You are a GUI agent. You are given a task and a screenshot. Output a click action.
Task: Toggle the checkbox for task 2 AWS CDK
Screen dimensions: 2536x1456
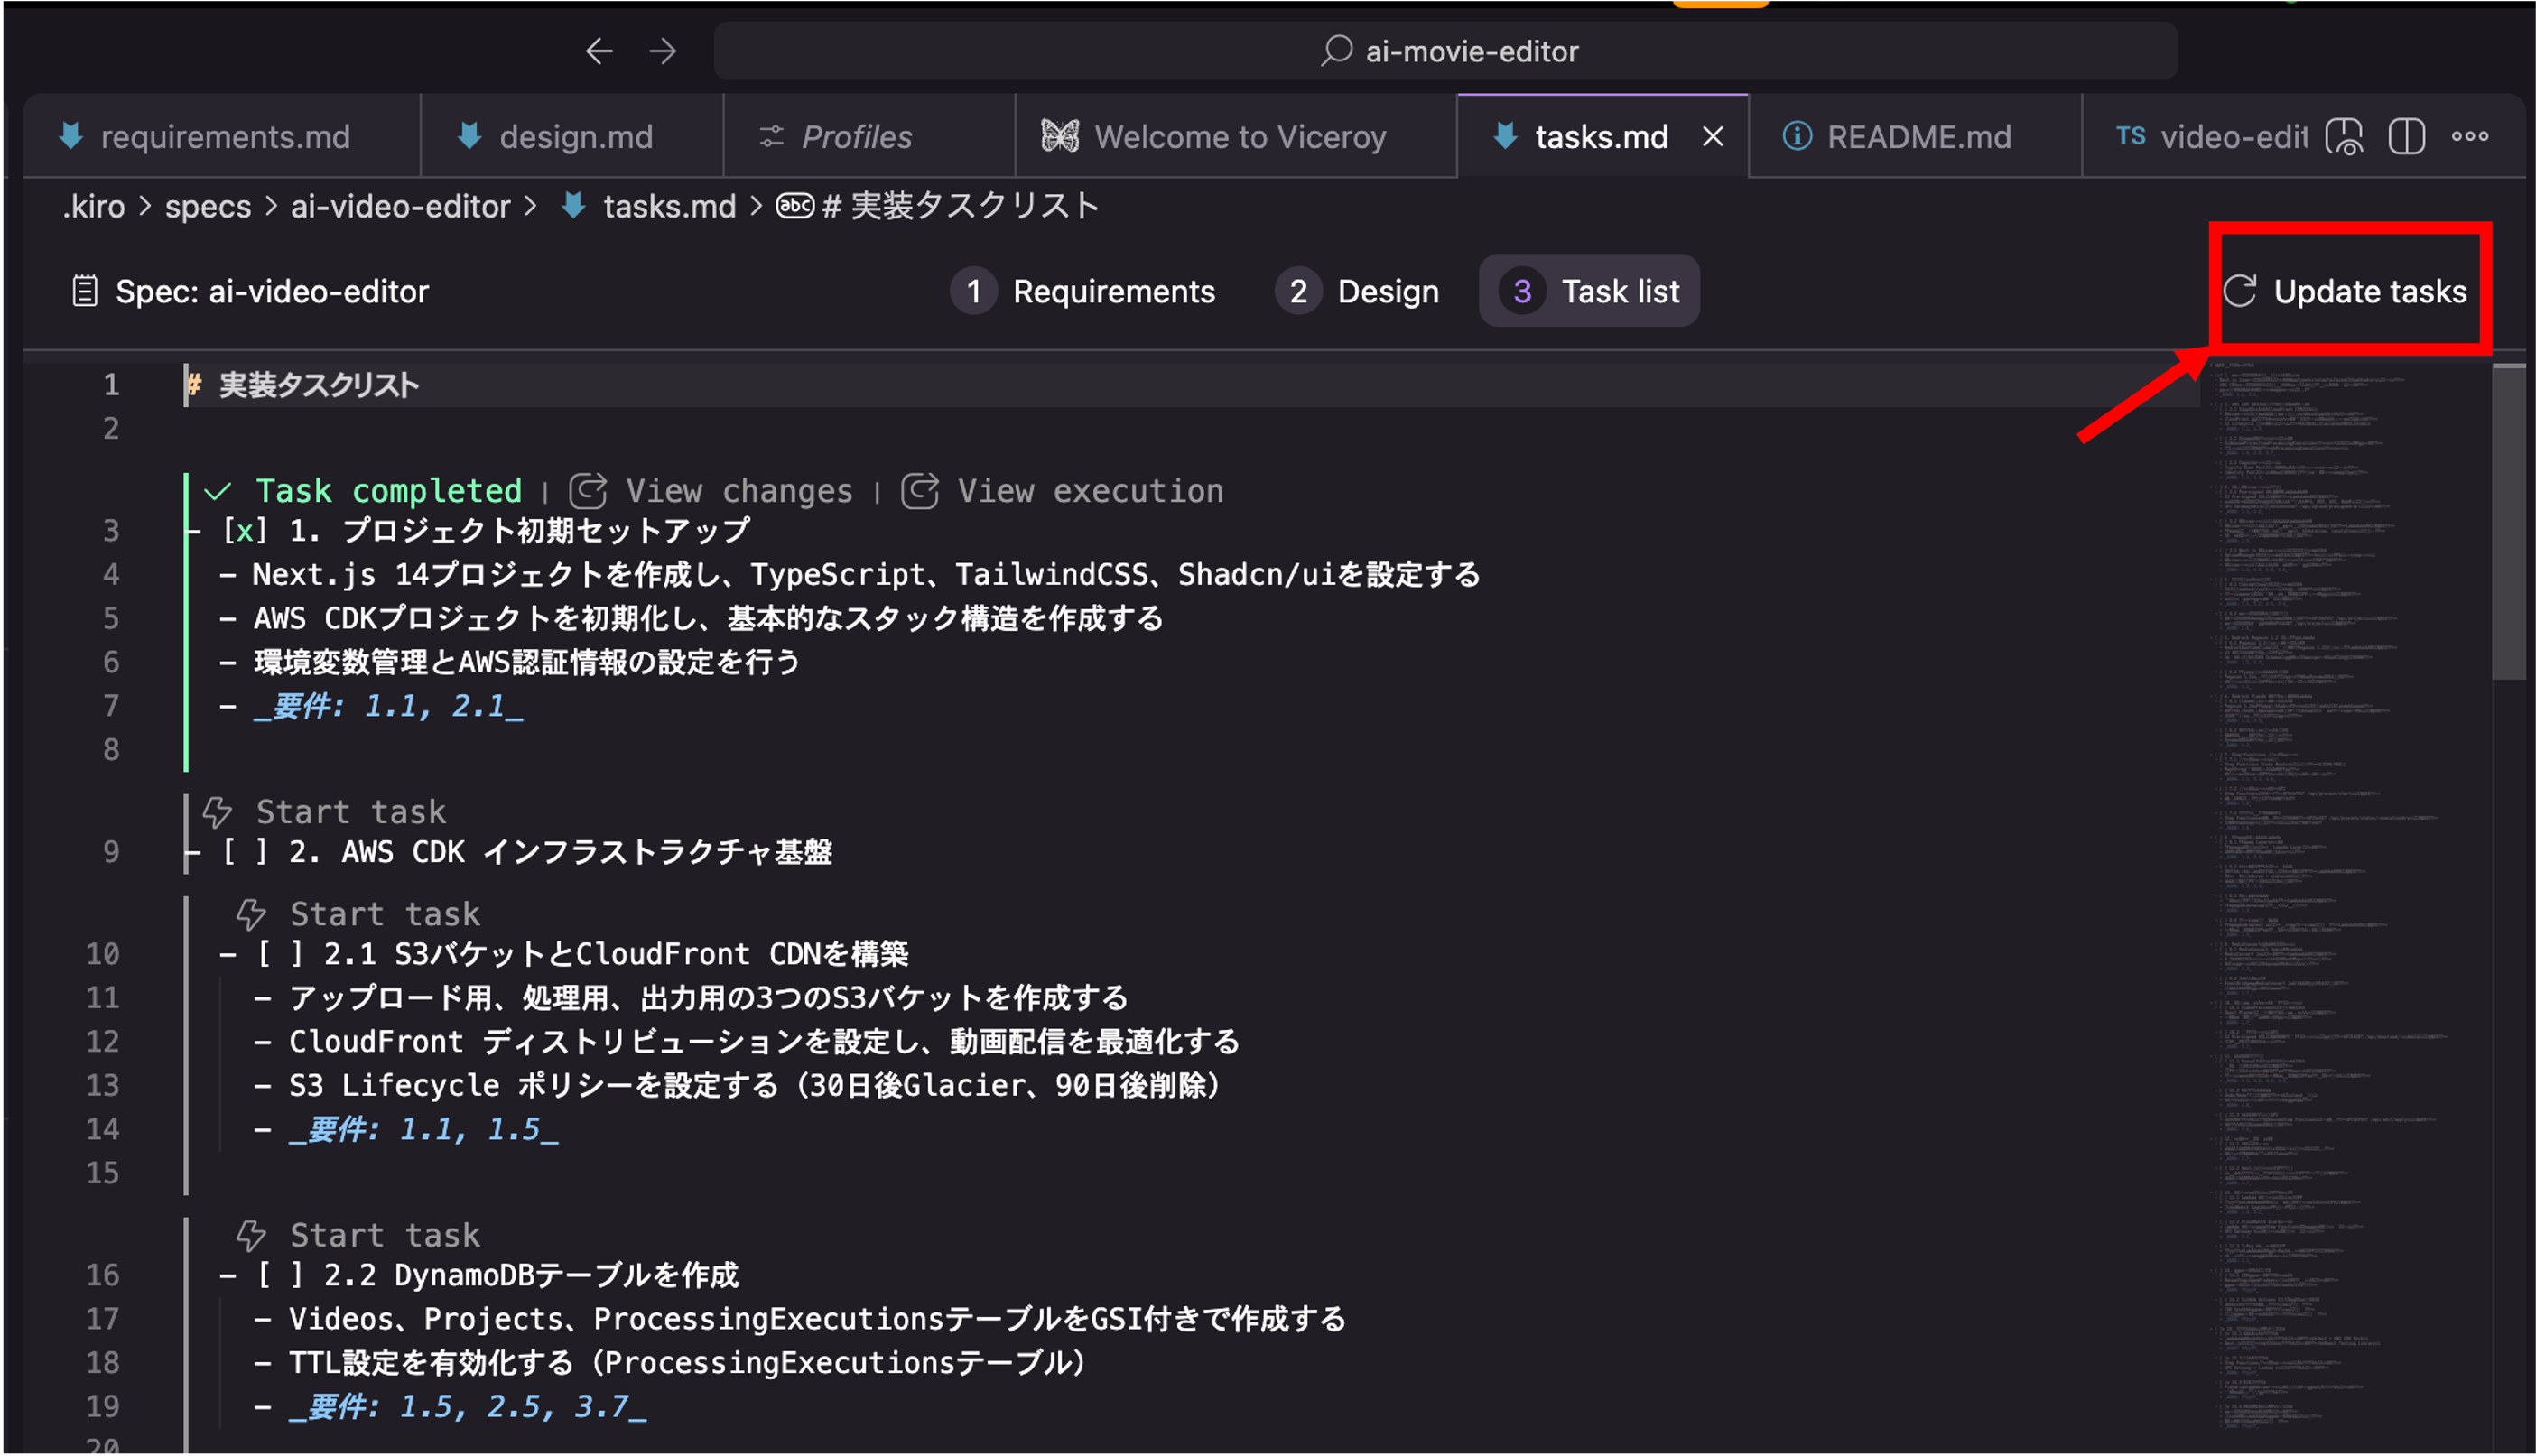(245, 852)
